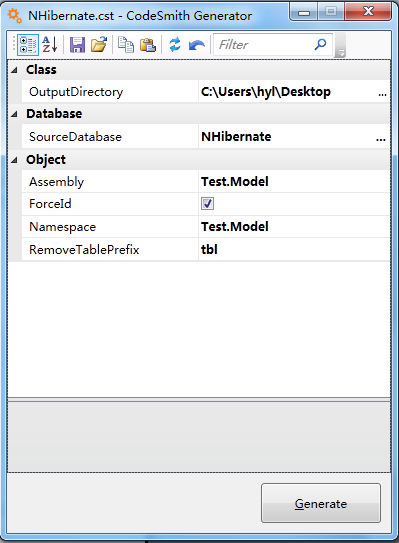Viewport: 399px width, 543px height.
Task: Minimize the CodeSmith Generator window
Action: coord(304,13)
